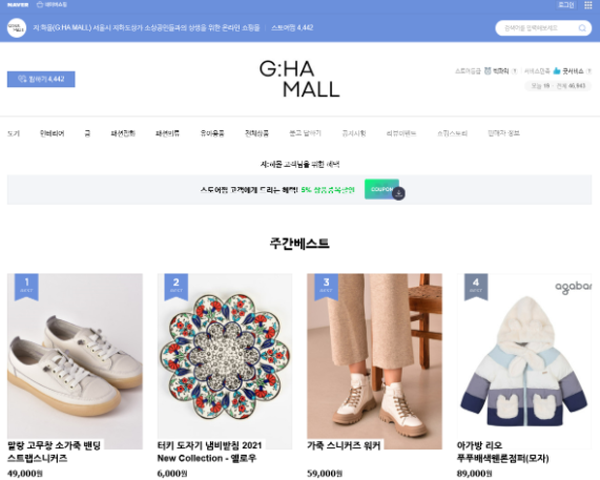Click the magnifier search icon
The image size is (600, 480).
(x=582, y=28)
